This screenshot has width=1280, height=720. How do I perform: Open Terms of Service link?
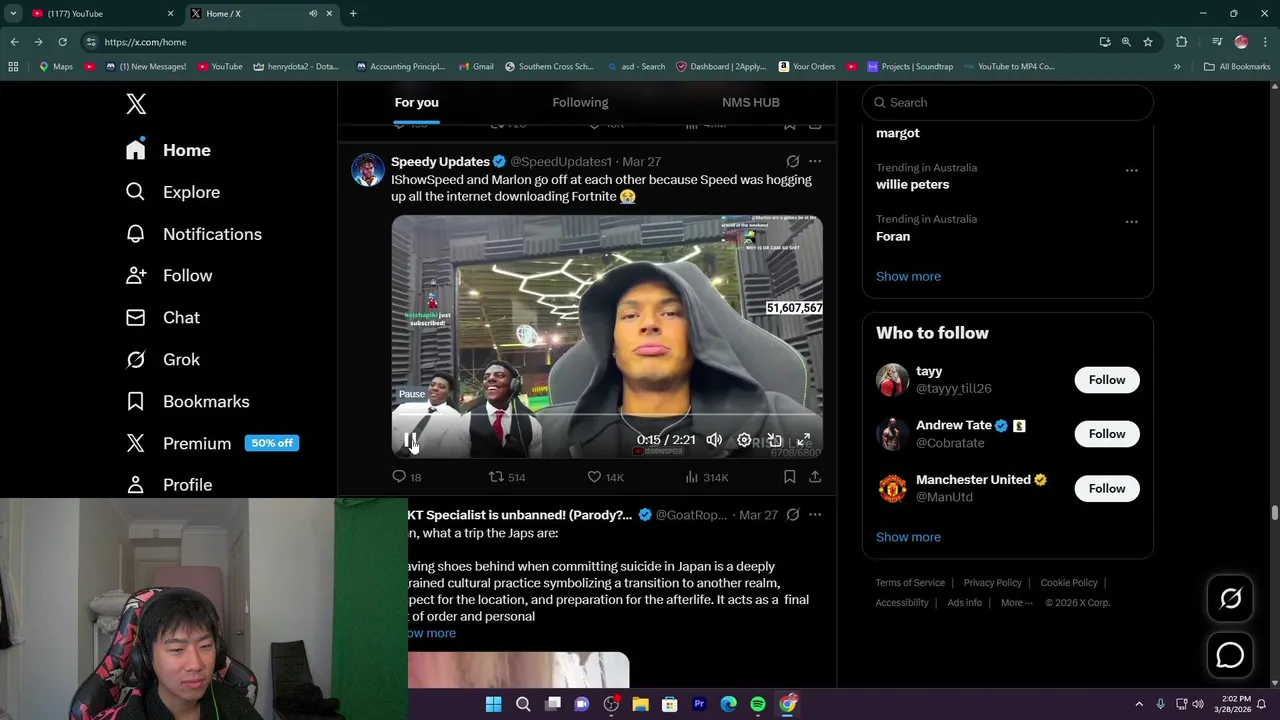tap(910, 583)
